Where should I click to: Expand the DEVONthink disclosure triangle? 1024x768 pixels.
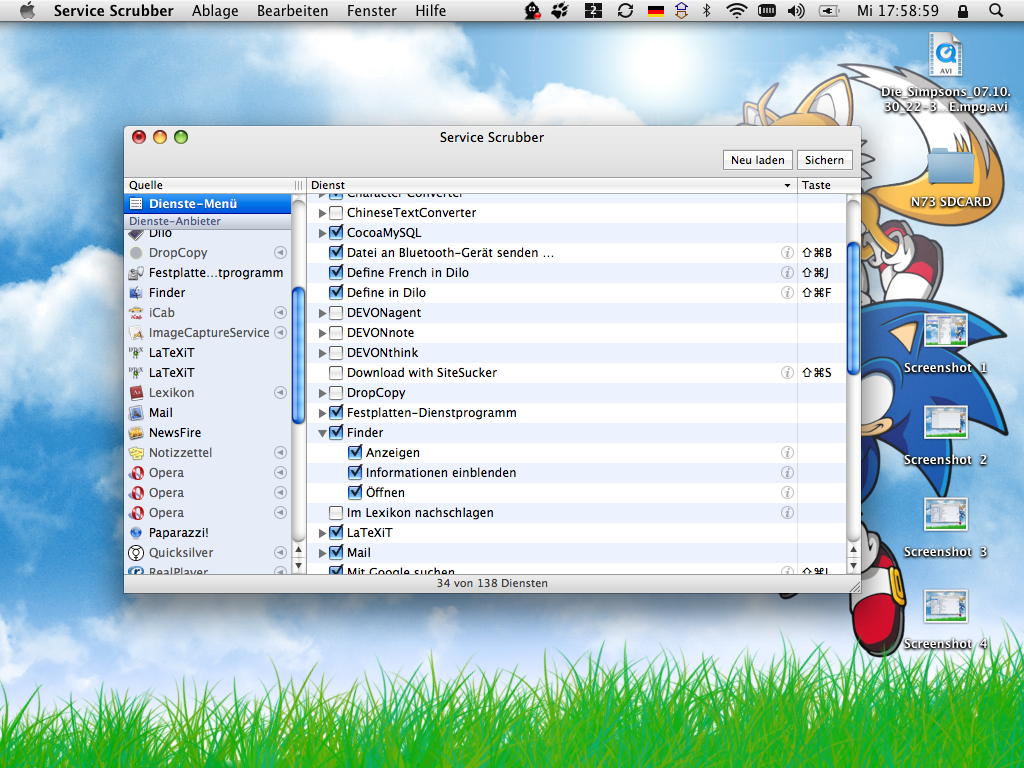pyautogui.click(x=322, y=353)
